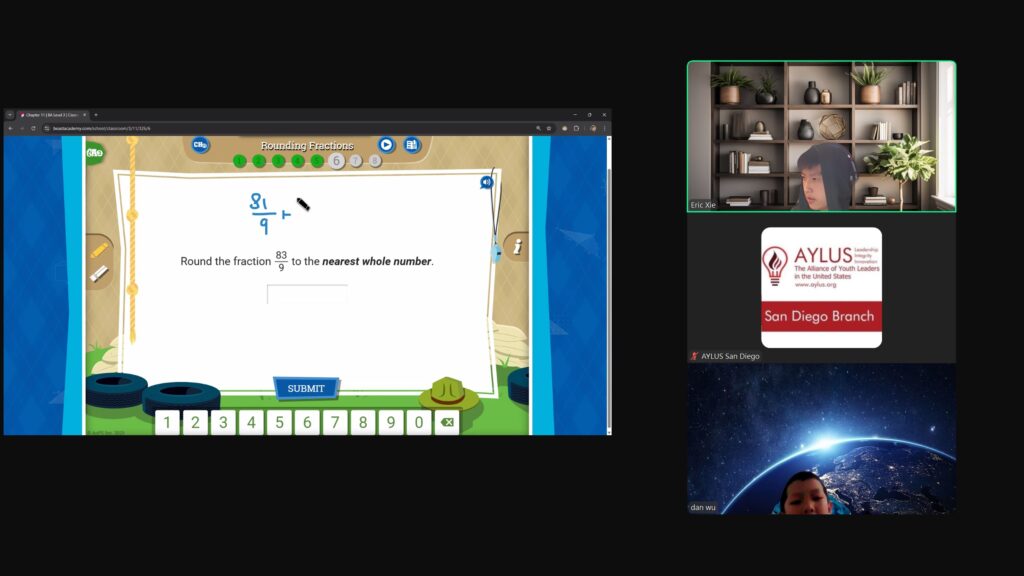Click the green lab badge at top left
The height and width of the screenshot is (576, 1024).
[95, 153]
